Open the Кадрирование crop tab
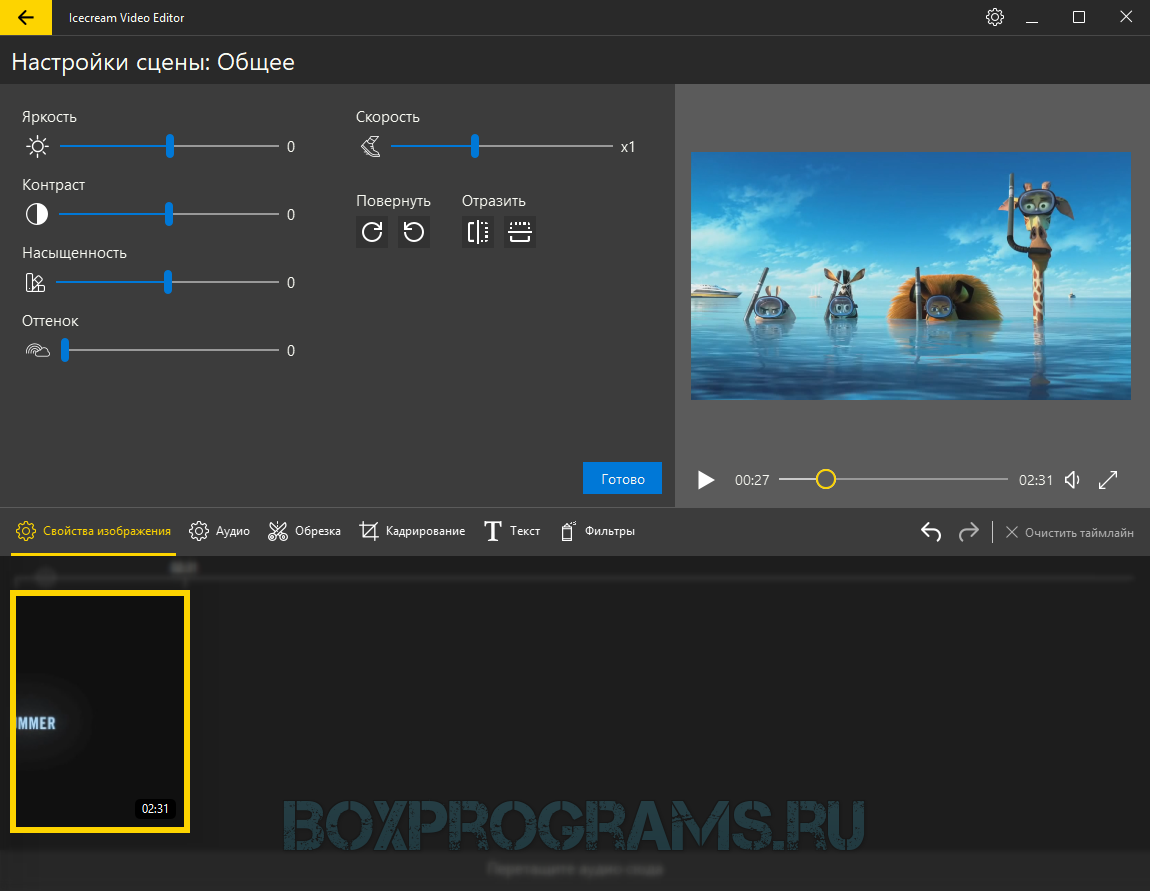Viewport: 1150px width, 891px height. tap(412, 531)
